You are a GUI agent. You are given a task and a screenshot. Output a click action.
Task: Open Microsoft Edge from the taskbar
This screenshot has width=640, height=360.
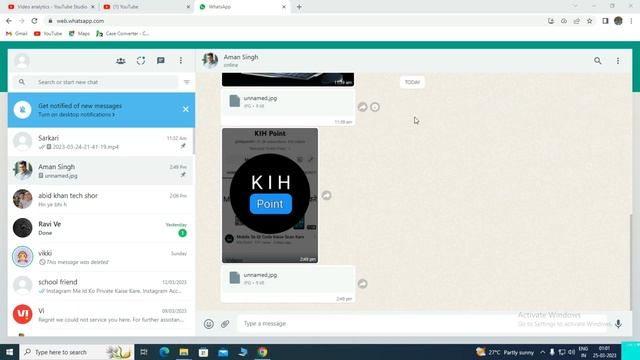point(164,352)
